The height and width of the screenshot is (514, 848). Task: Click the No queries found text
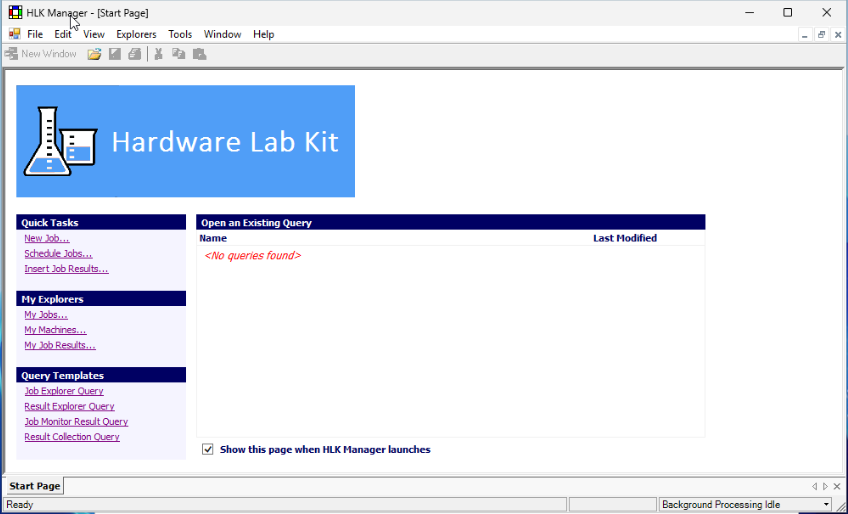[253, 255]
